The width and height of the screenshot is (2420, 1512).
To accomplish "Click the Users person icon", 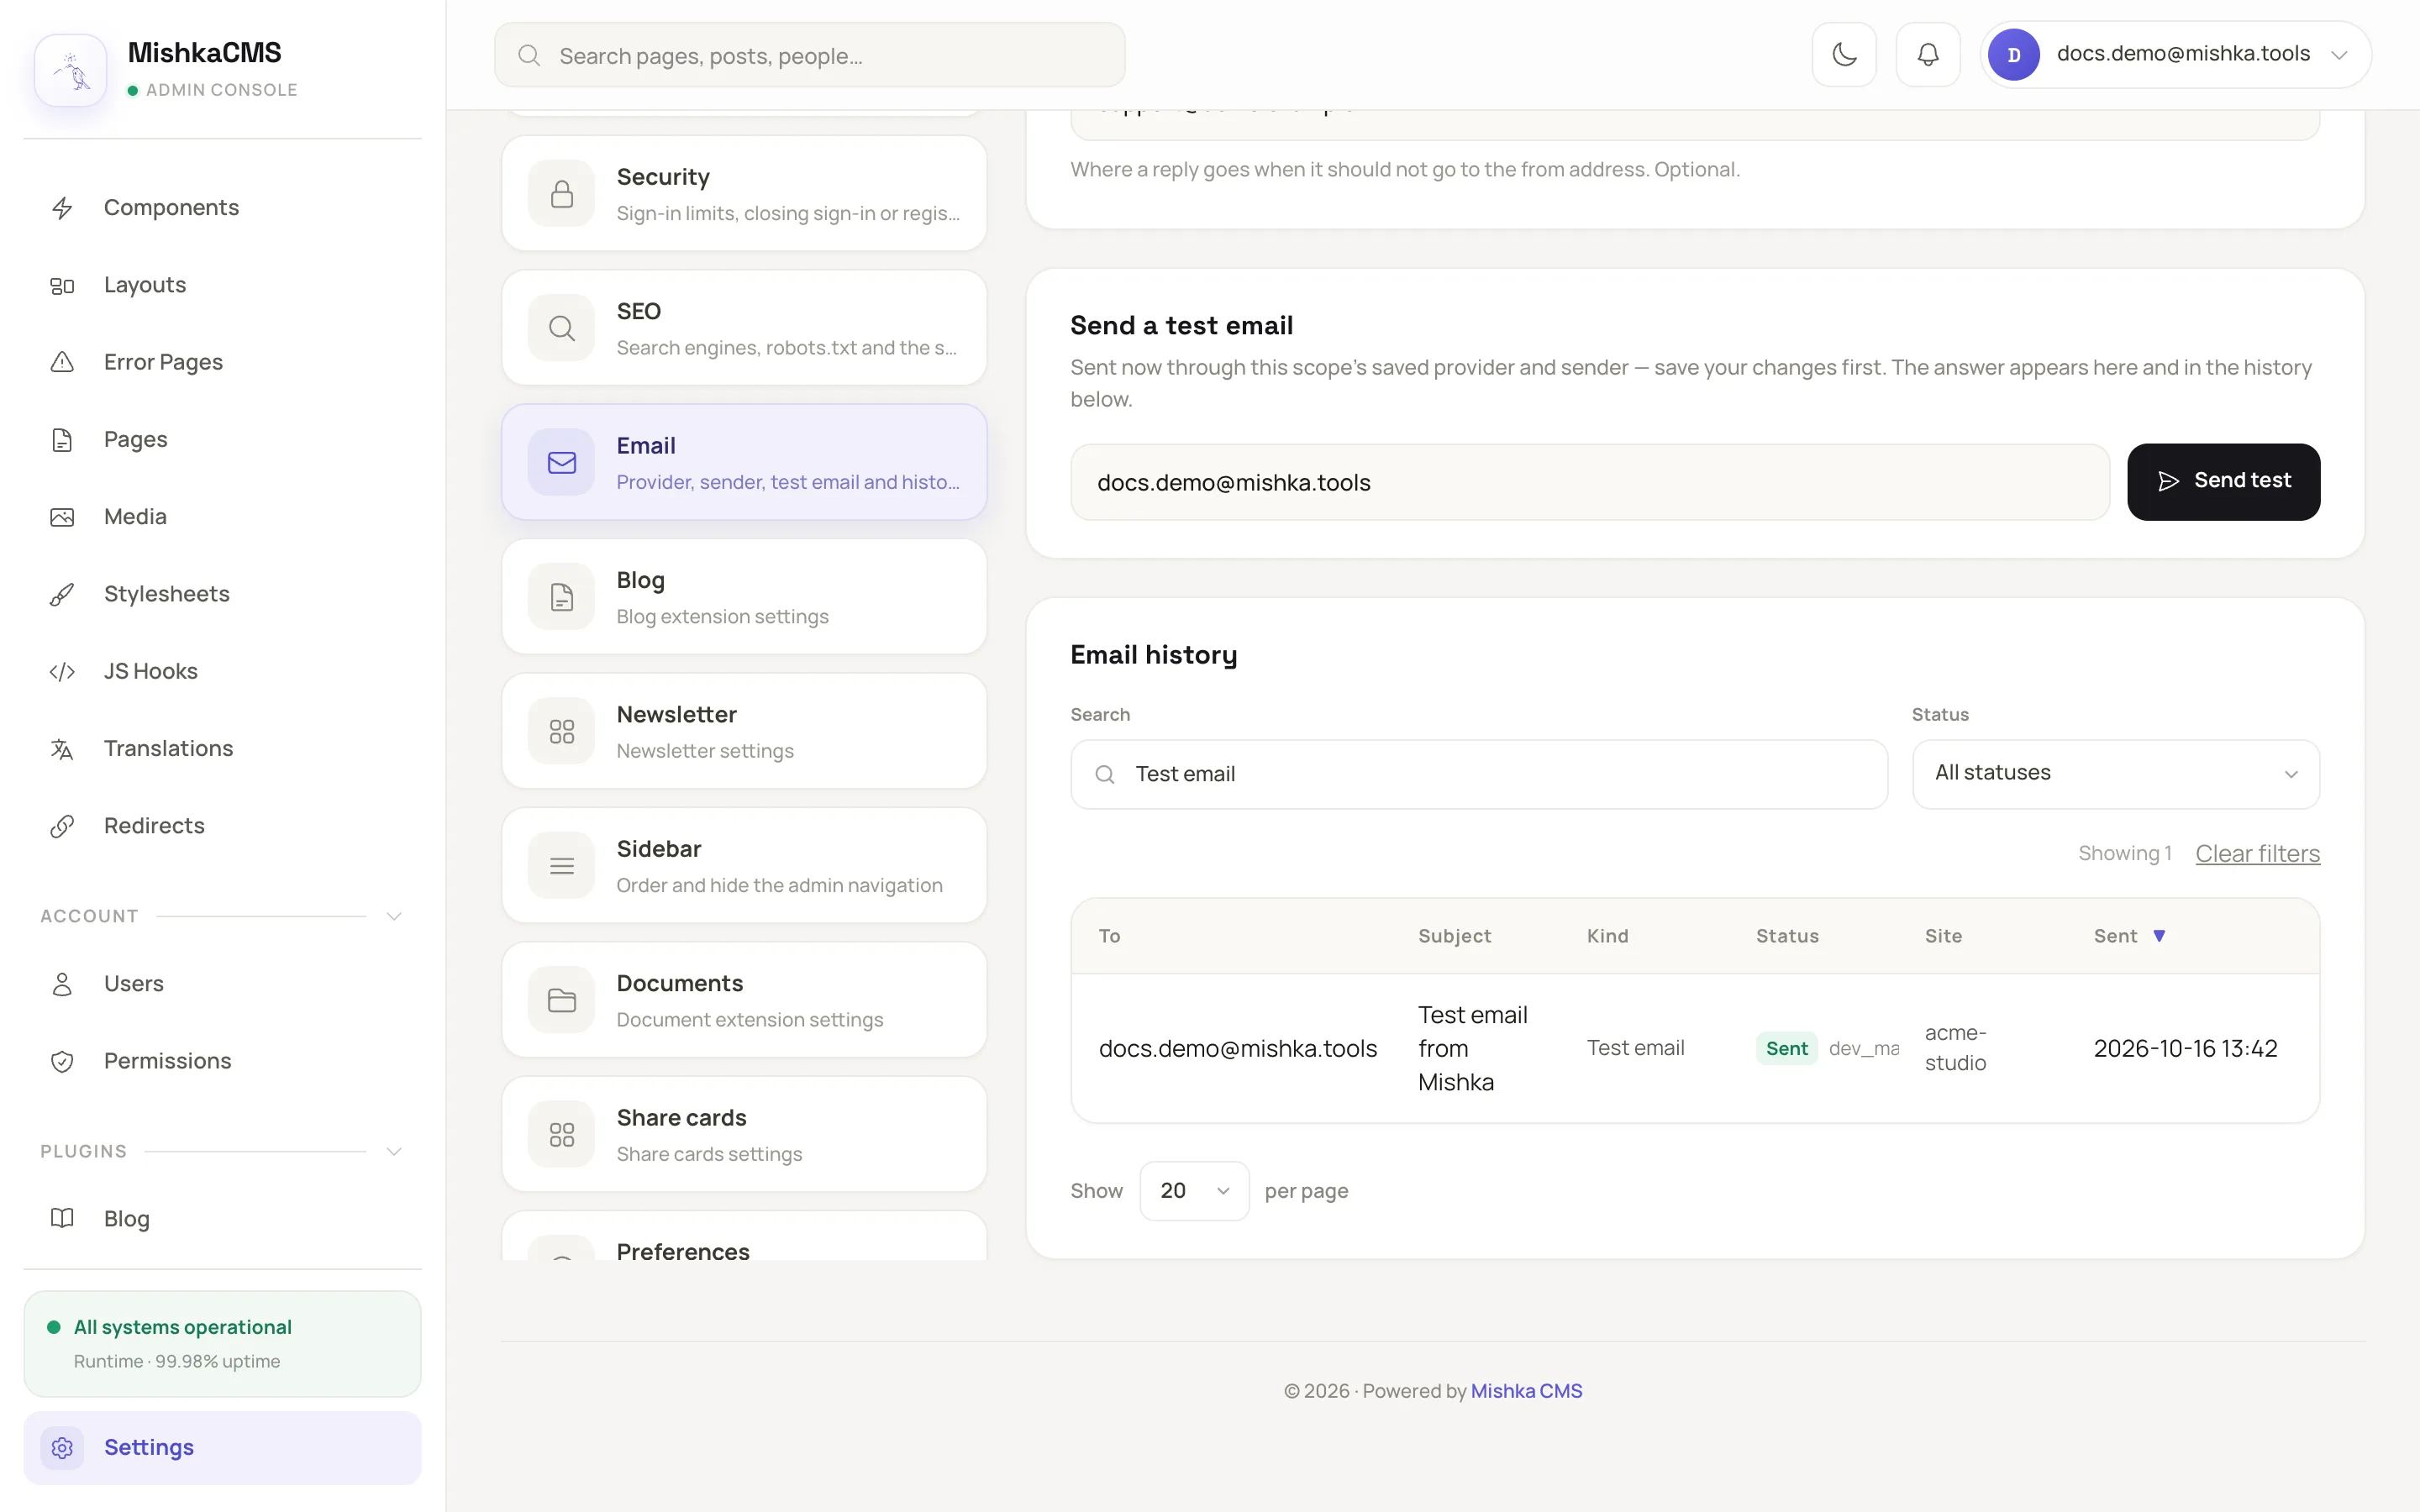I will [x=62, y=984].
